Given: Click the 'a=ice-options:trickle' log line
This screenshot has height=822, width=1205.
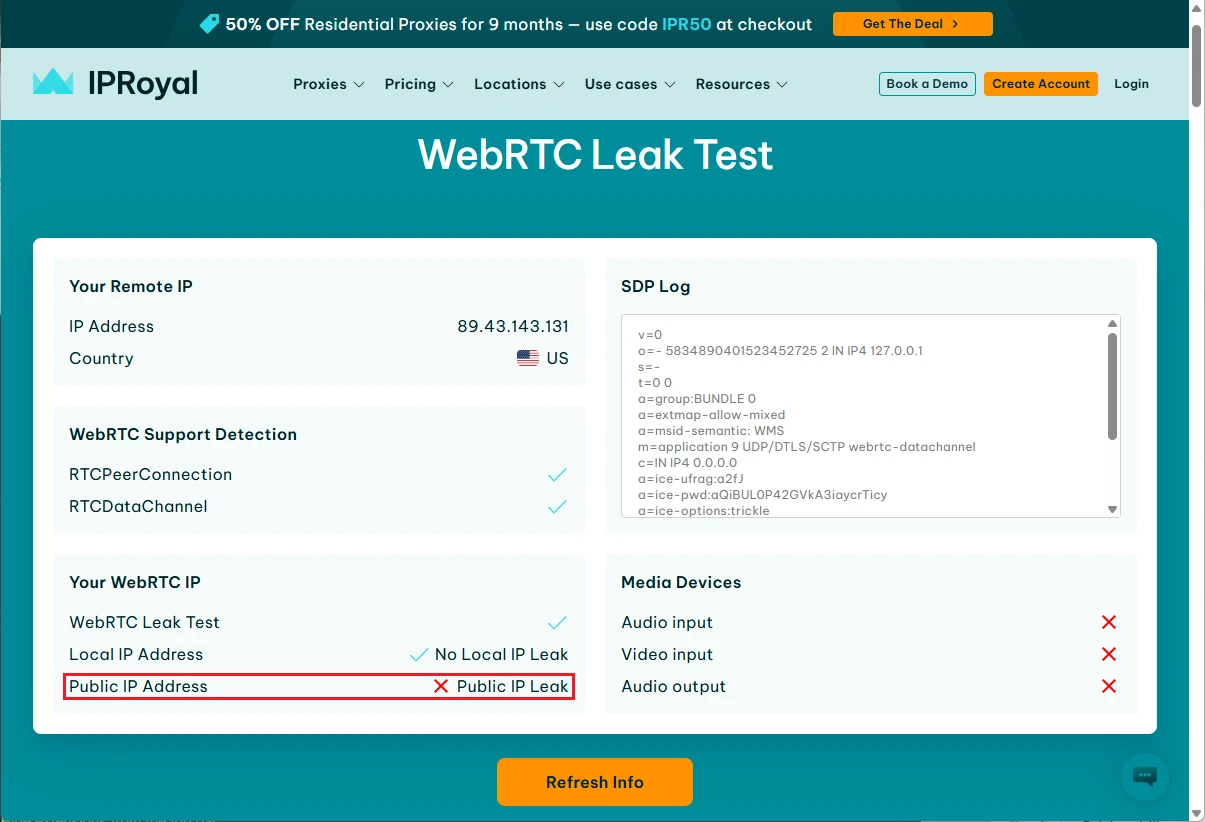Looking at the screenshot, I should tap(705, 510).
